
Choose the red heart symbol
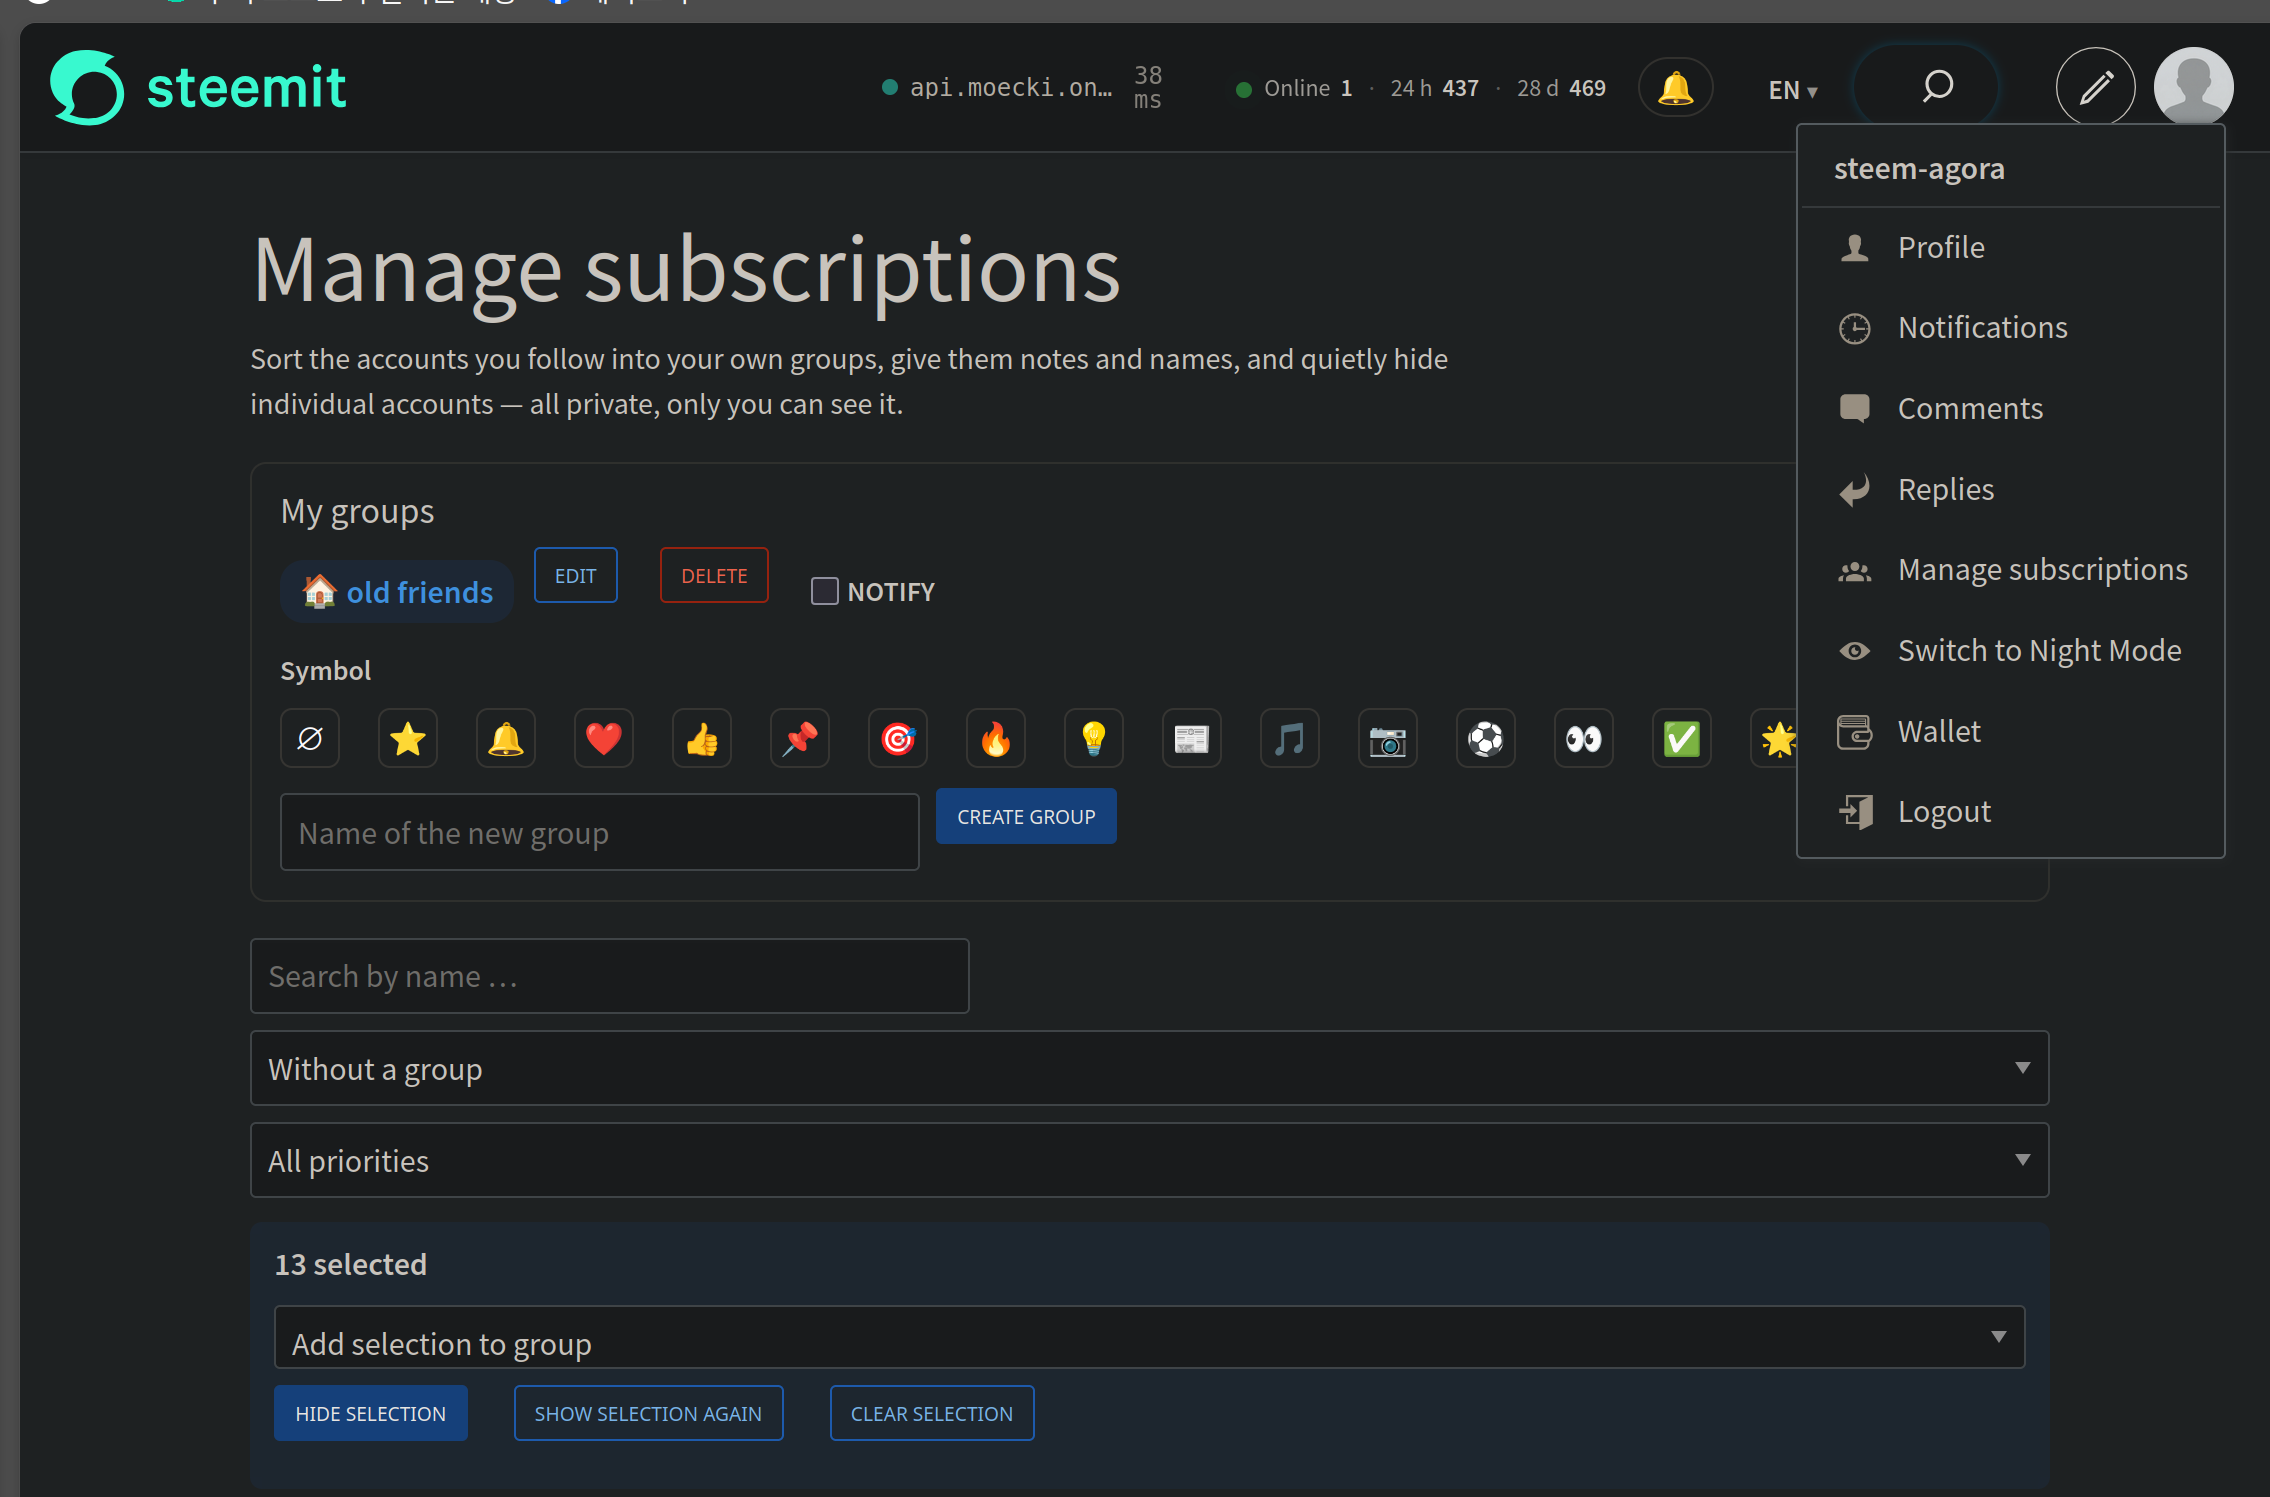(604, 739)
